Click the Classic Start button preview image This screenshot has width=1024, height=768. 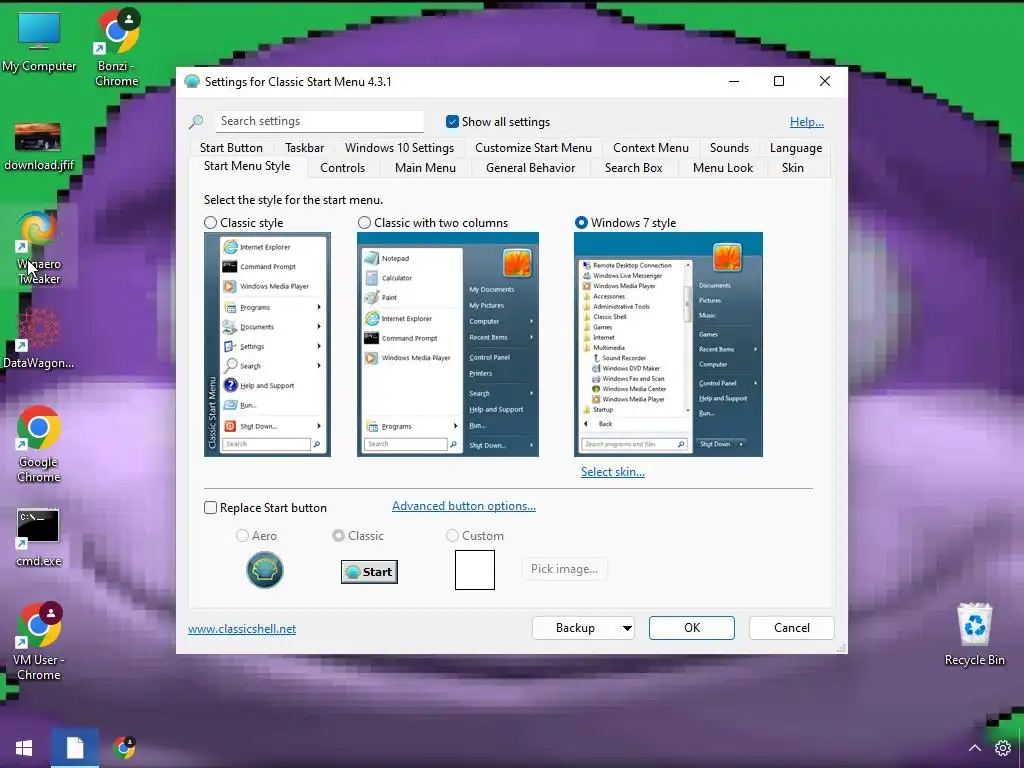coord(369,571)
